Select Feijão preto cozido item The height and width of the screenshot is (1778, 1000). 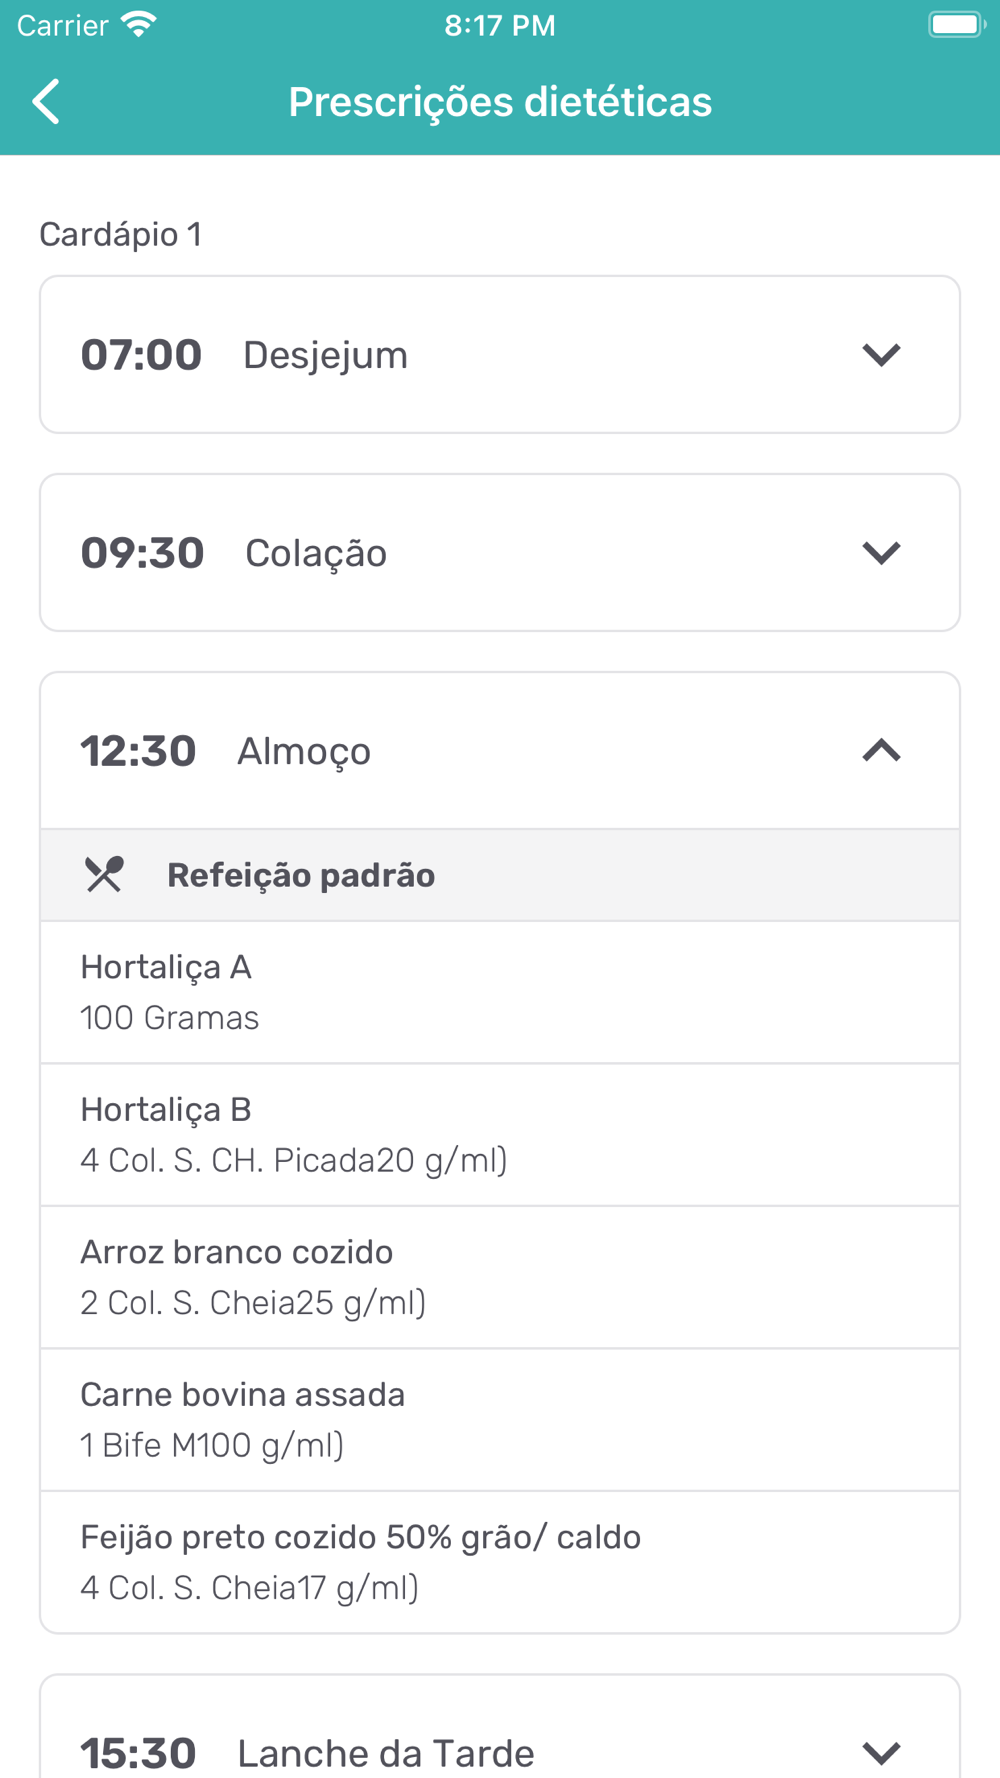500,1562
